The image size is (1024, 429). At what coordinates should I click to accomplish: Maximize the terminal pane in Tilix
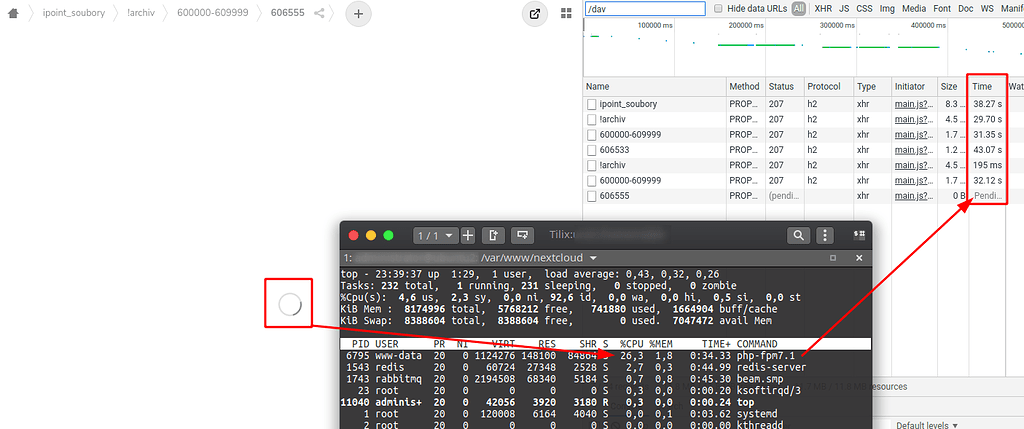(833, 258)
